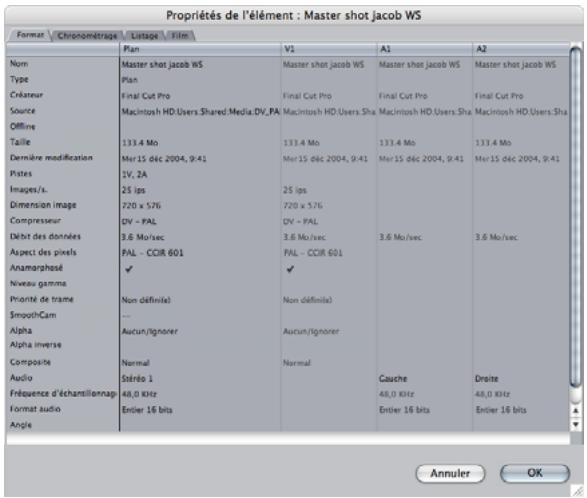Click '48,0 KHz' in A1 column

pos(396,394)
